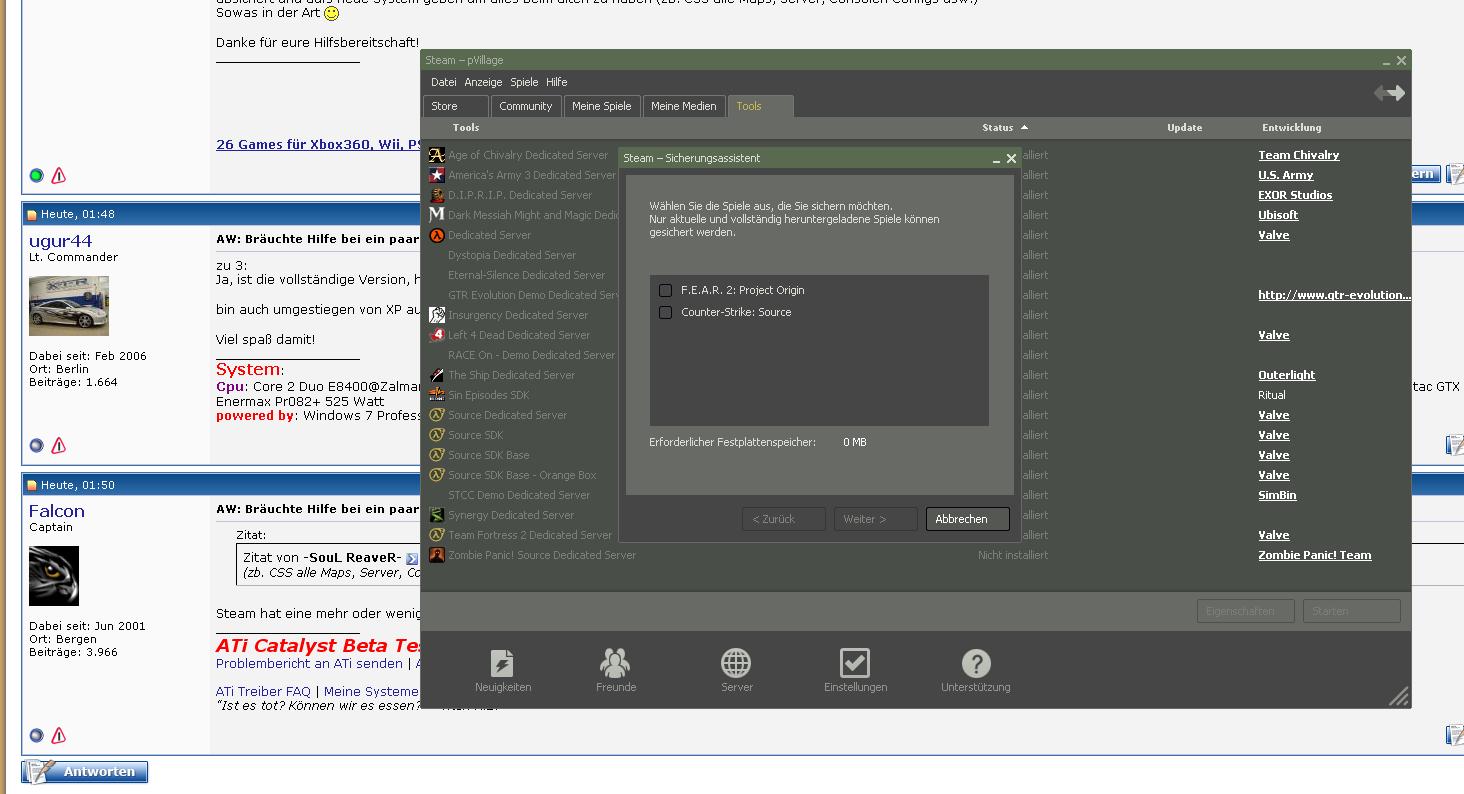Open Anzeige menu in Steam
This screenshot has height=794, width=1464.
click(x=483, y=82)
